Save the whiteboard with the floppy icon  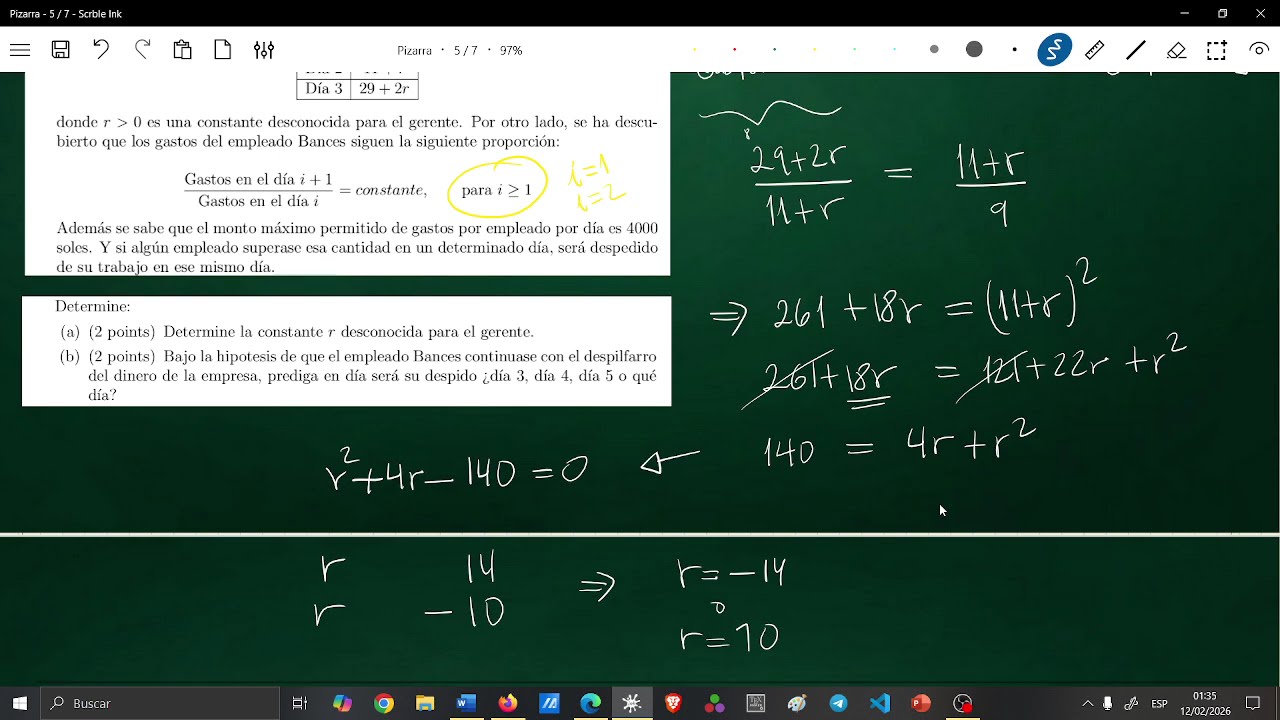point(61,50)
